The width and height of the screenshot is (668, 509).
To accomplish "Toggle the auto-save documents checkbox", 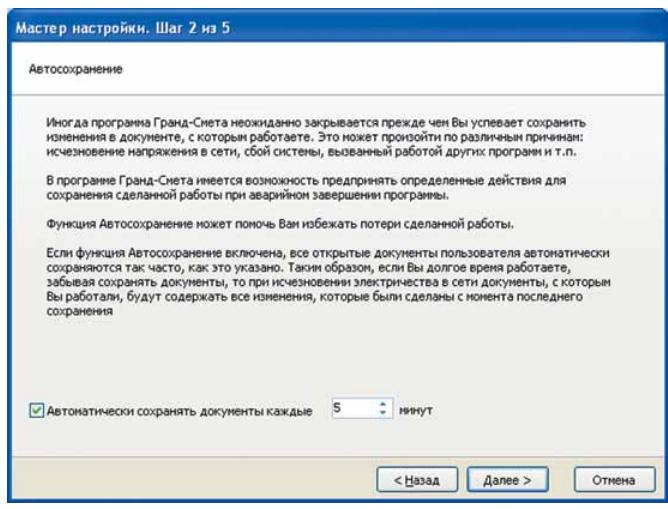I will click(37, 411).
